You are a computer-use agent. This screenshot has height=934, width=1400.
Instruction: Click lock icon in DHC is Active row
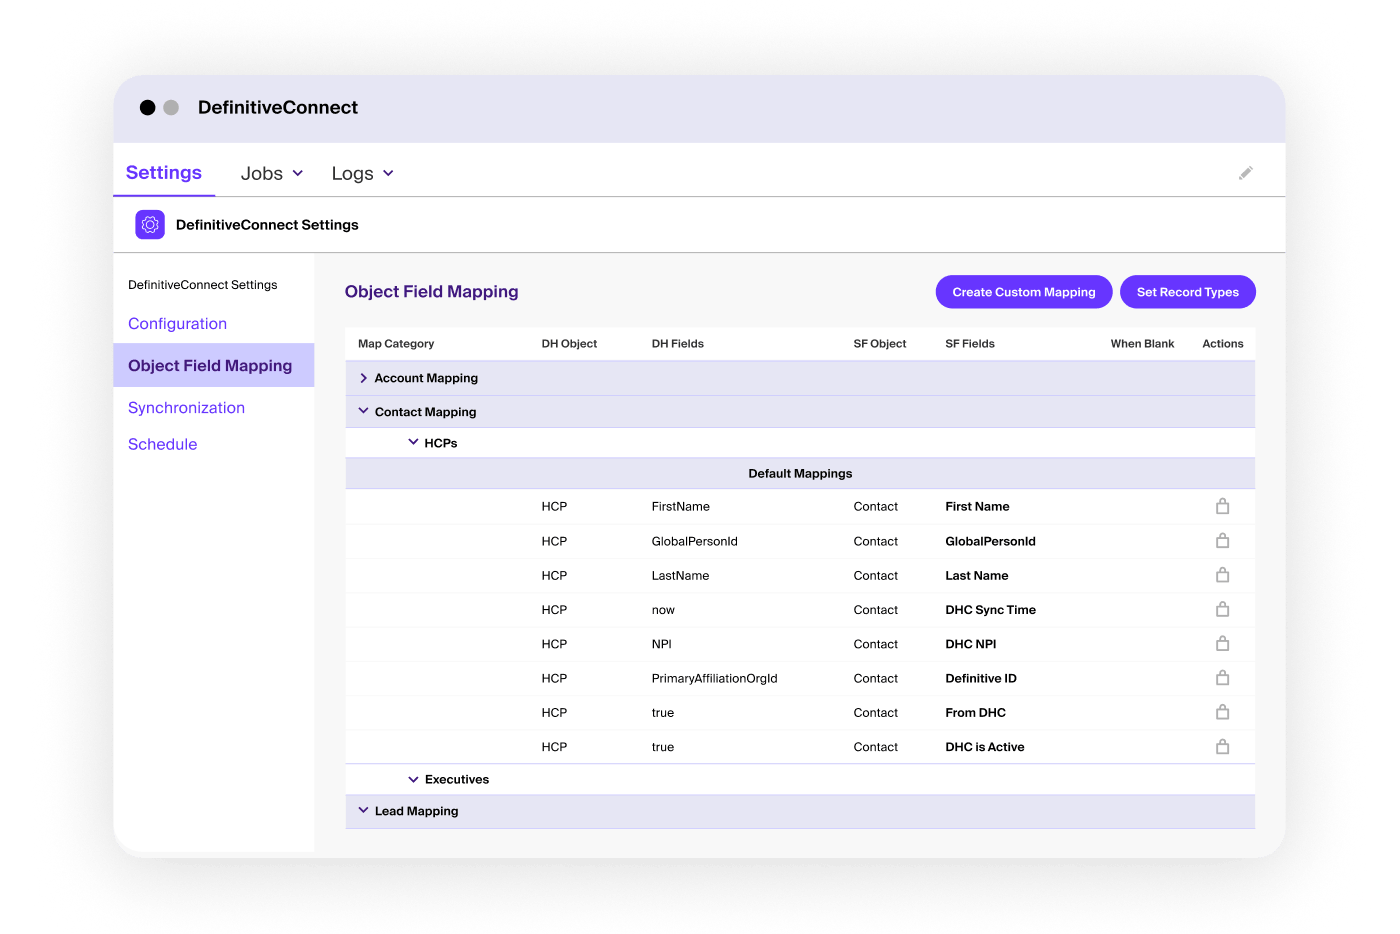1222,747
